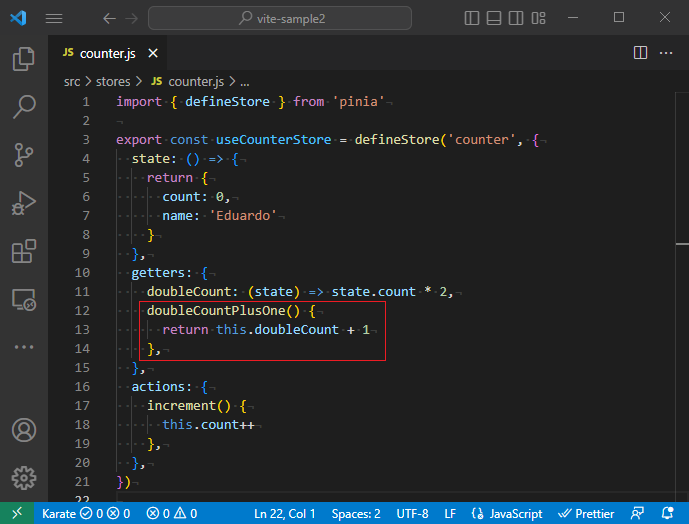This screenshot has width=689, height=524.
Task: Click the text 'pinia' on line 1
Action: pos(359,102)
